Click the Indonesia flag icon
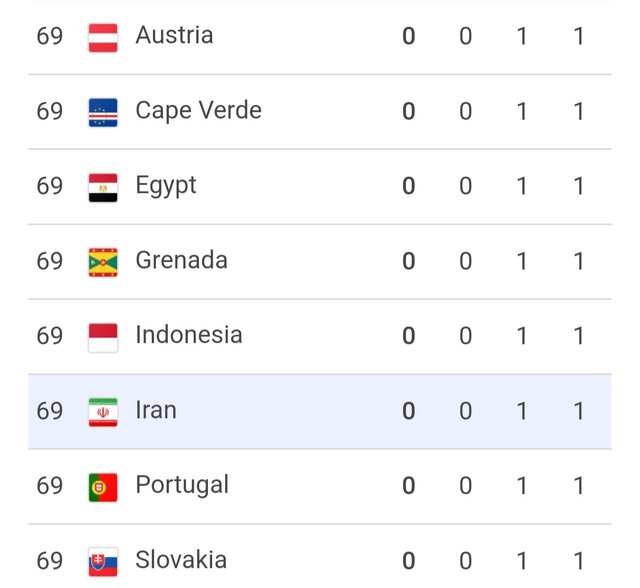Viewport: 640px width, 588px height. coord(103,337)
